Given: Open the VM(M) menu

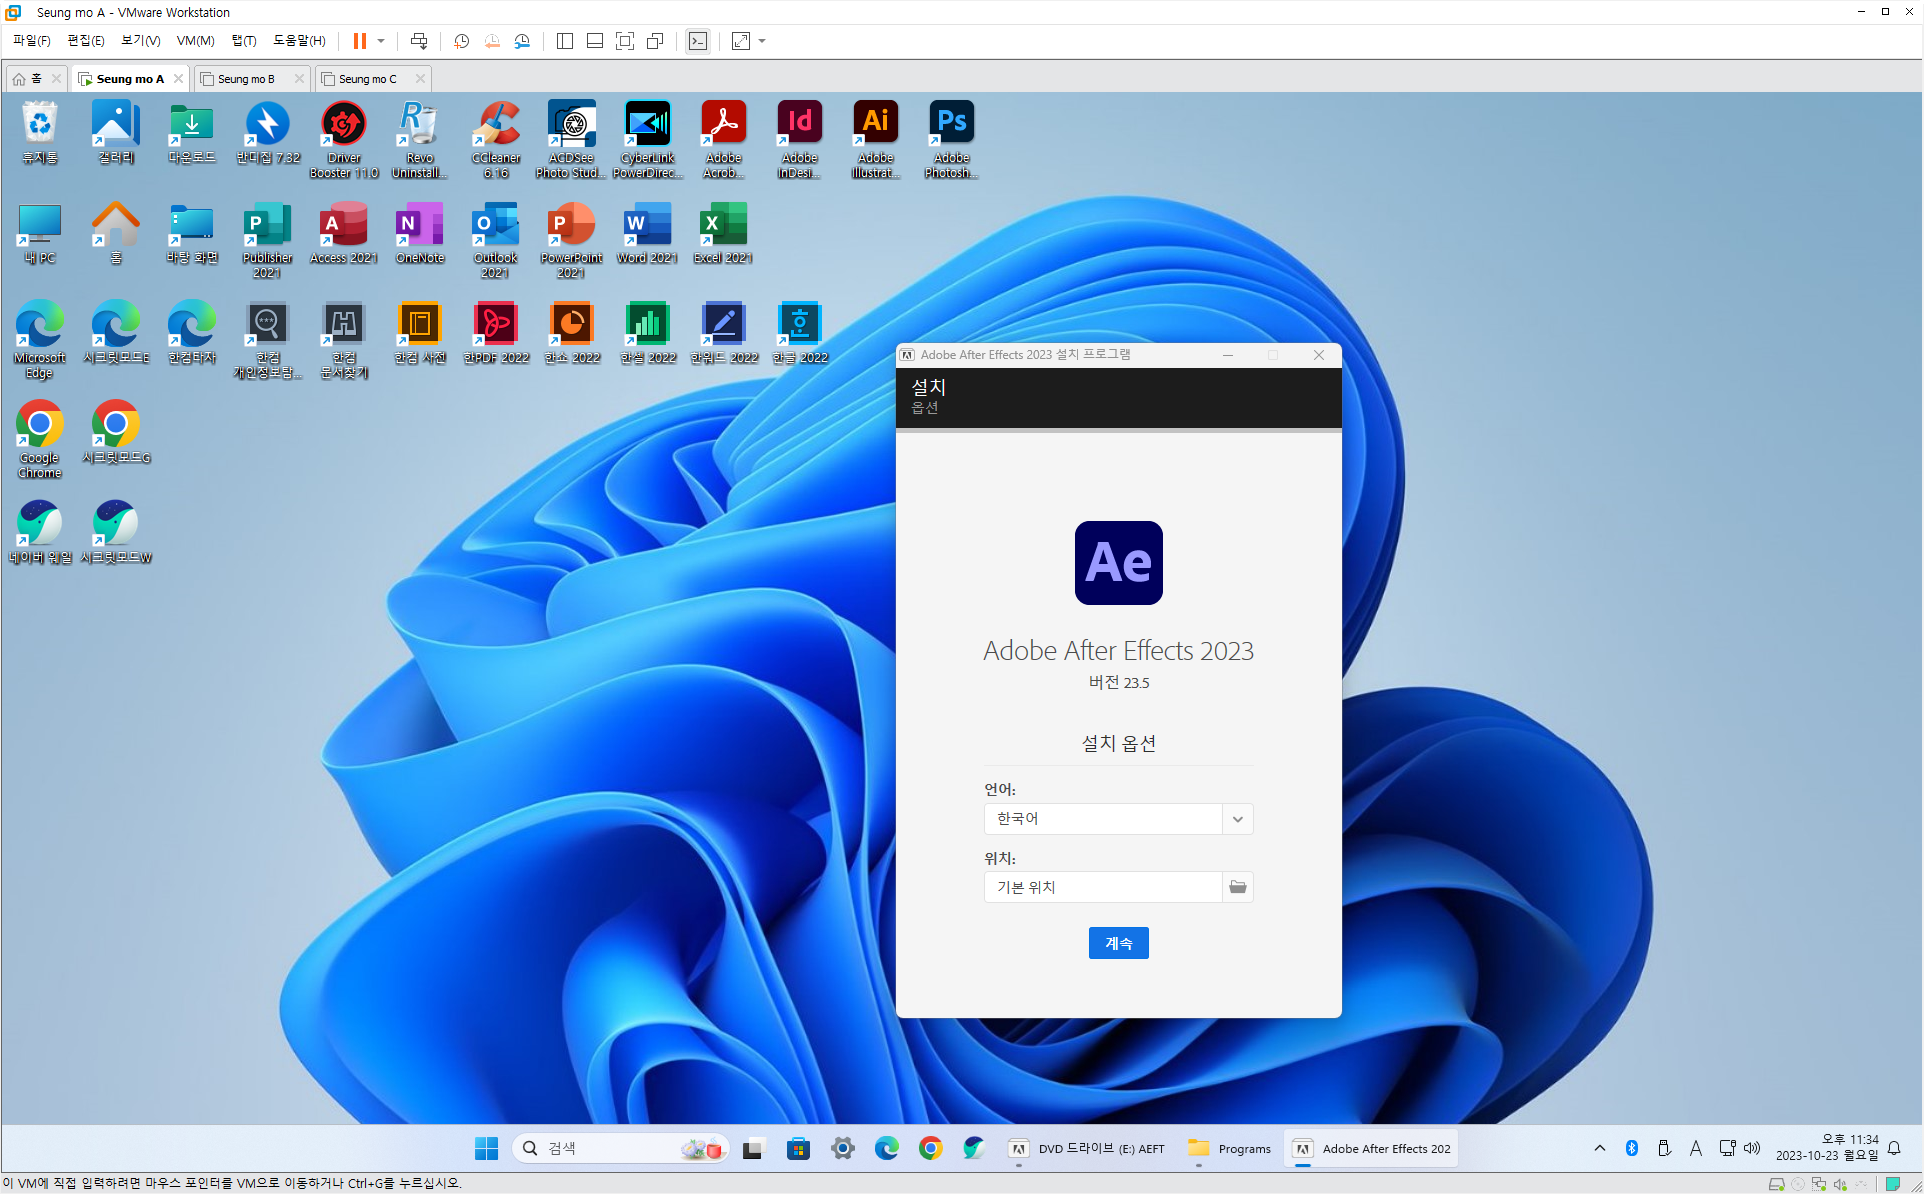Looking at the screenshot, I should (195, 41).
